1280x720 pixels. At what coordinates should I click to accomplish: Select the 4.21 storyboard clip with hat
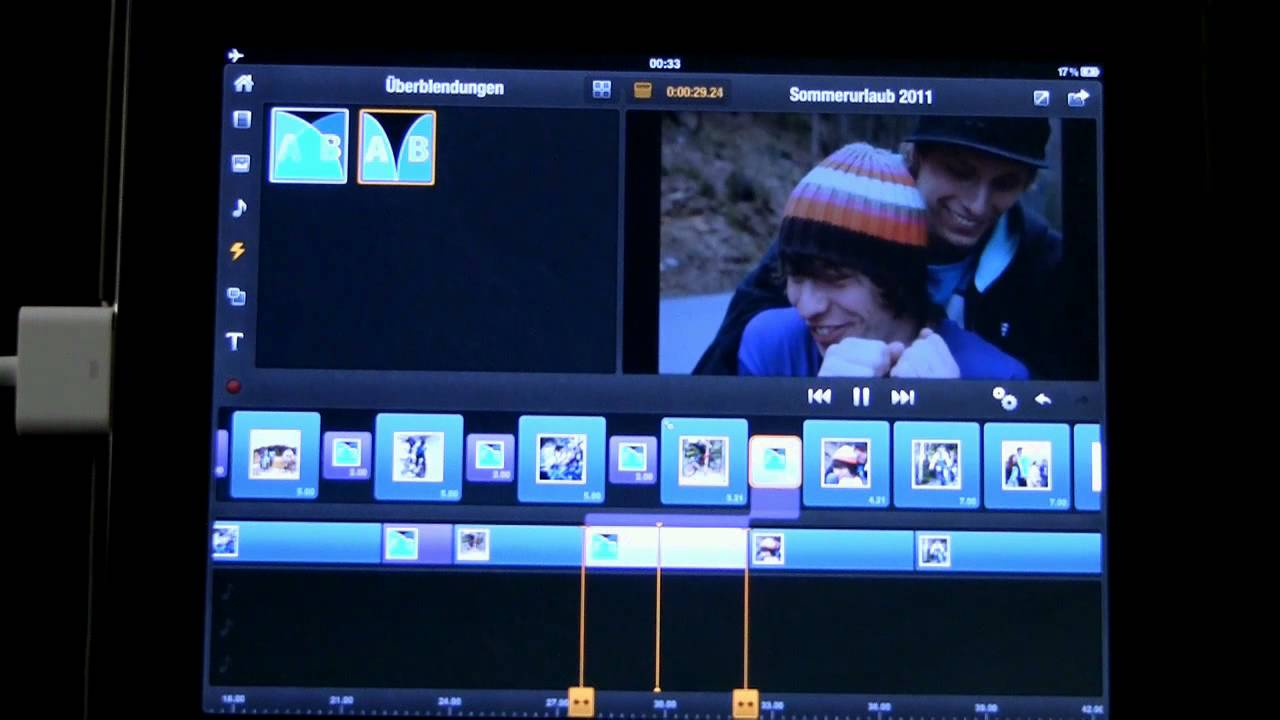846,464
